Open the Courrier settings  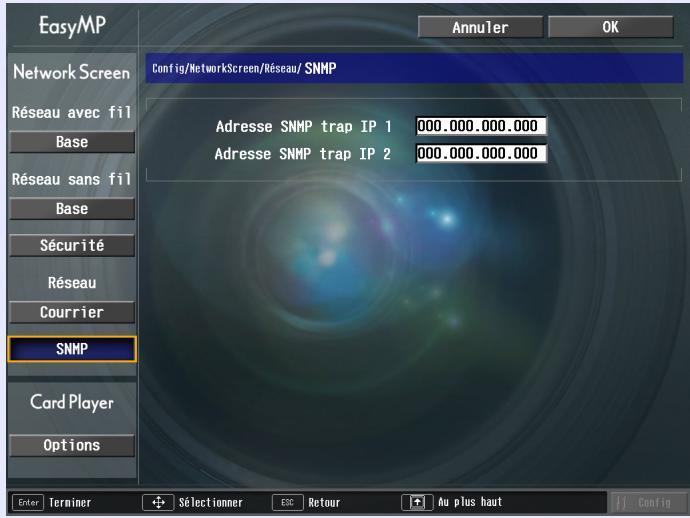(72, 312)
